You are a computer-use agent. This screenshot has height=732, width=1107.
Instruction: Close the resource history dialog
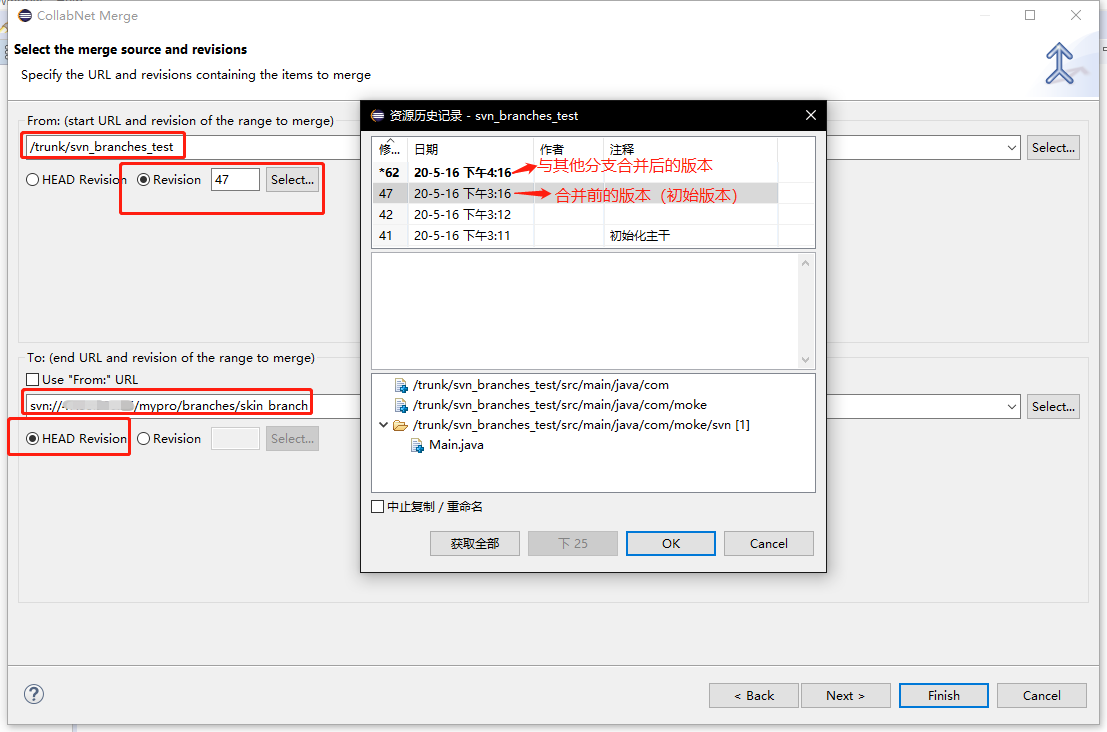click(810, 115)
